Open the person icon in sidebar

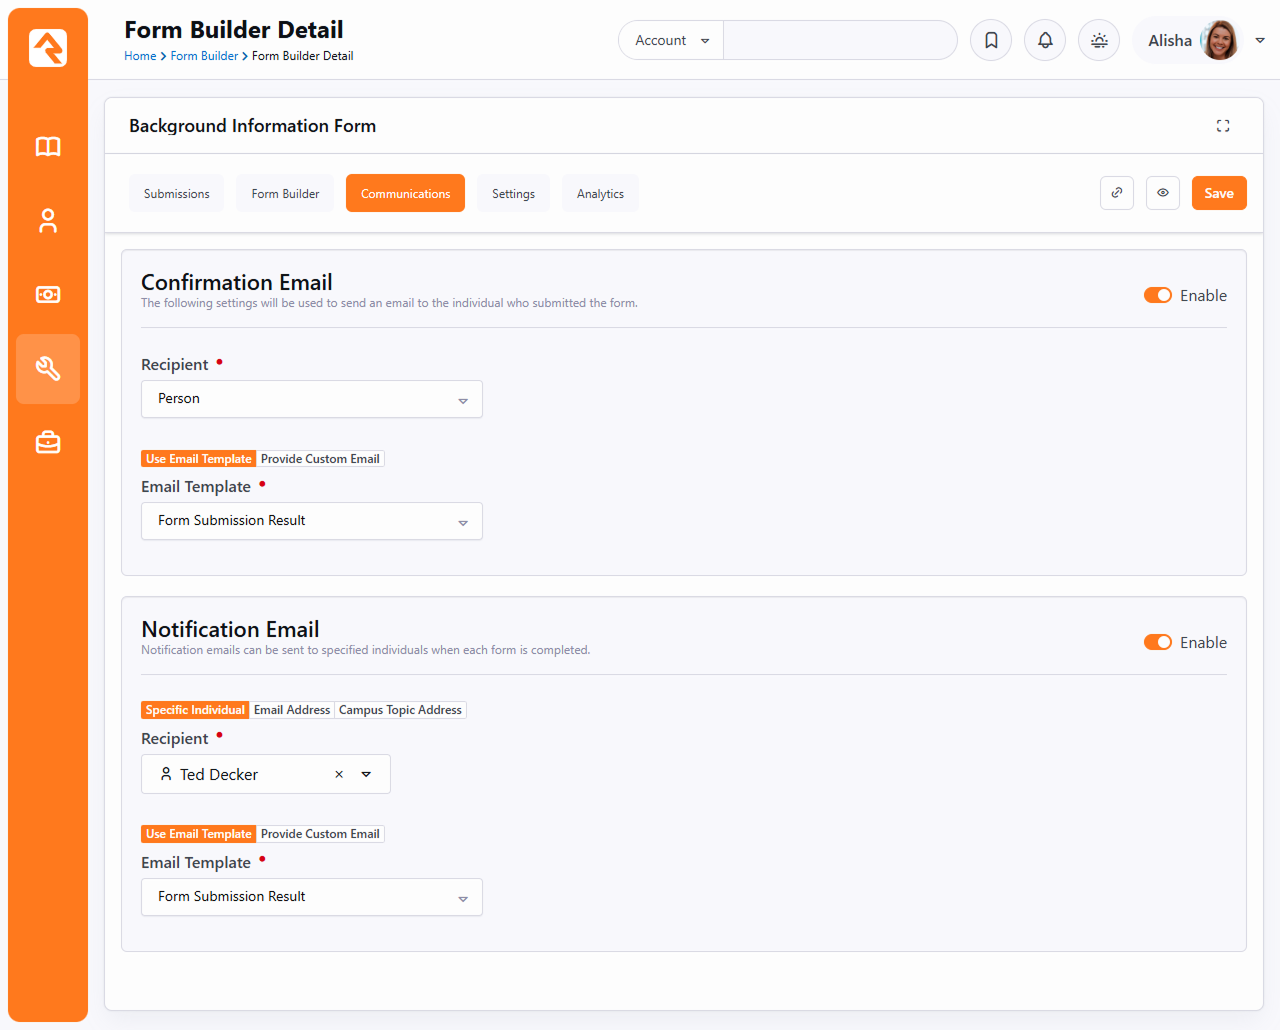coord(48,221)
